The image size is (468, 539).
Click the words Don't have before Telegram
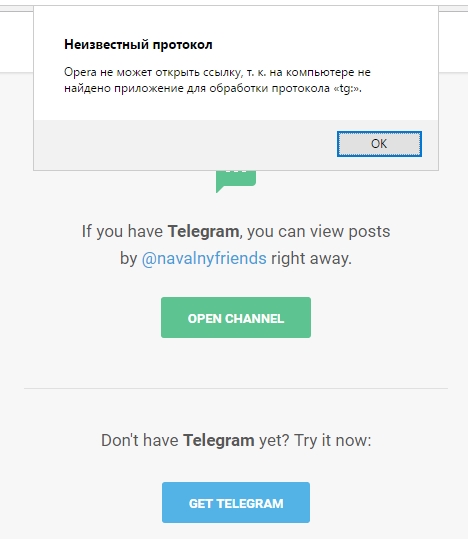140,440
